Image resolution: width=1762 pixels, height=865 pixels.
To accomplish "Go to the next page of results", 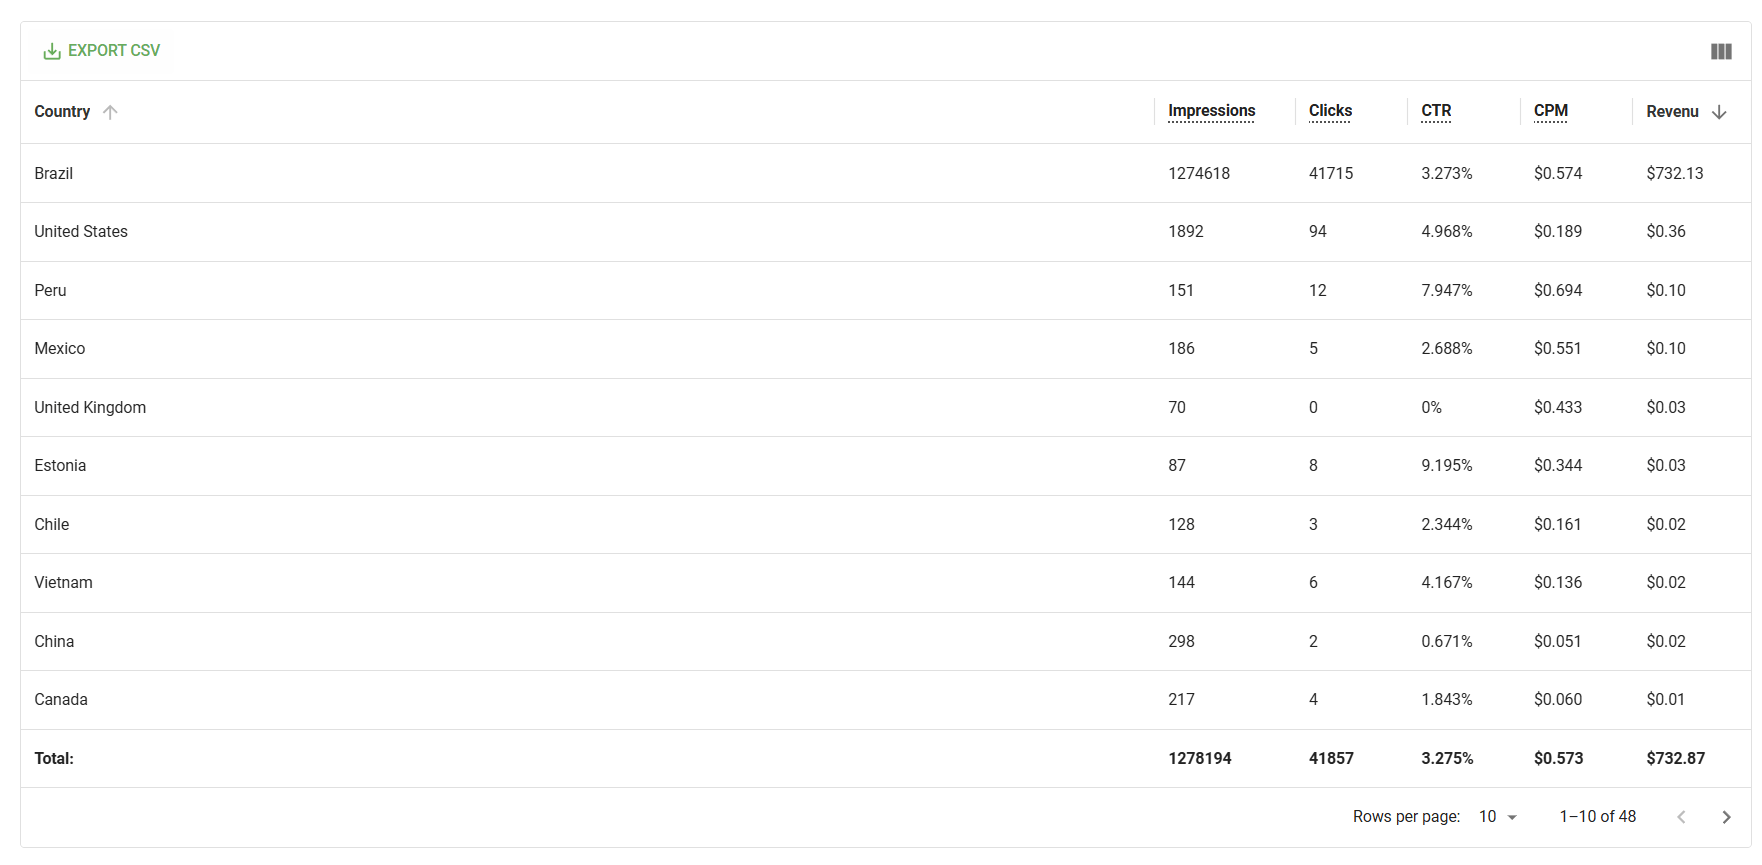I will pyautogui.click(x=1726, y=817).
